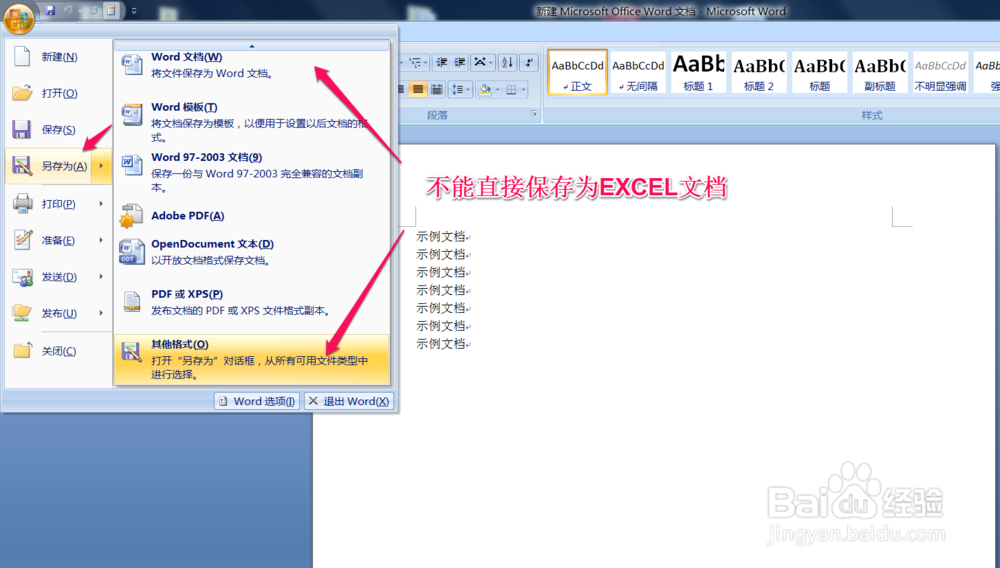Screen dimensions: 1000x568
Task: Click the ODT OpenDocument icon
Action: coord(131,251)
